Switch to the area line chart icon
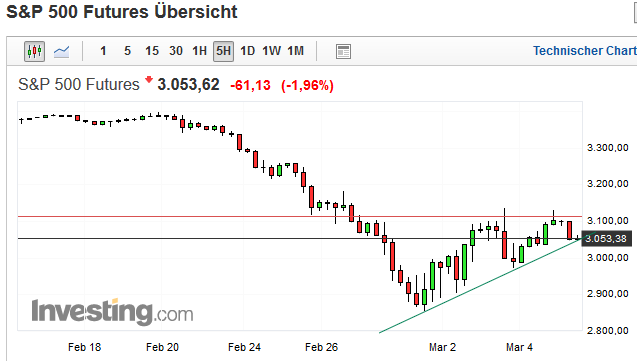 tap(61, 52)
